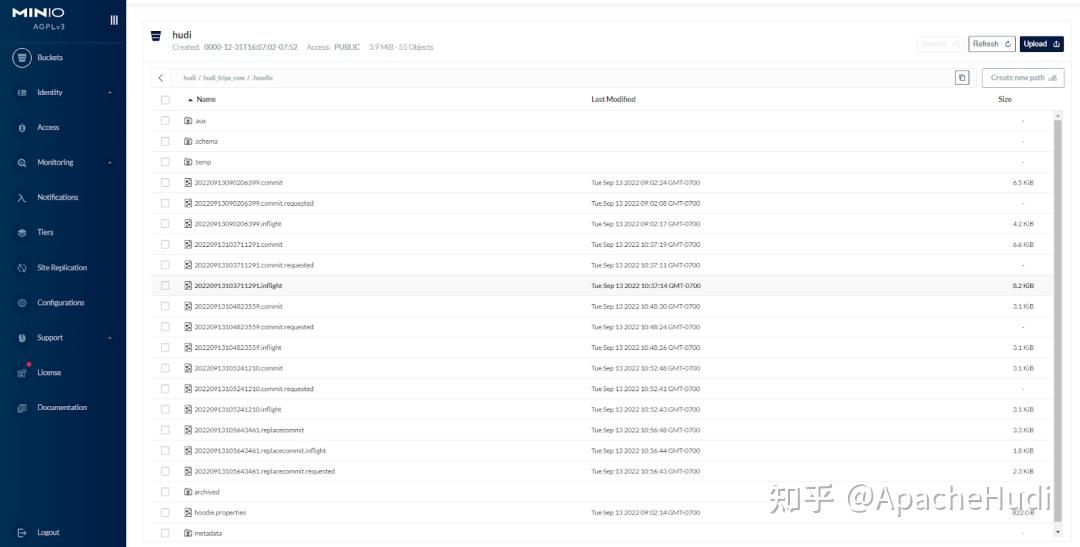Click hudi in the breadcrumb path
Screen dimensions: 1080x547
tap(189, 78)
